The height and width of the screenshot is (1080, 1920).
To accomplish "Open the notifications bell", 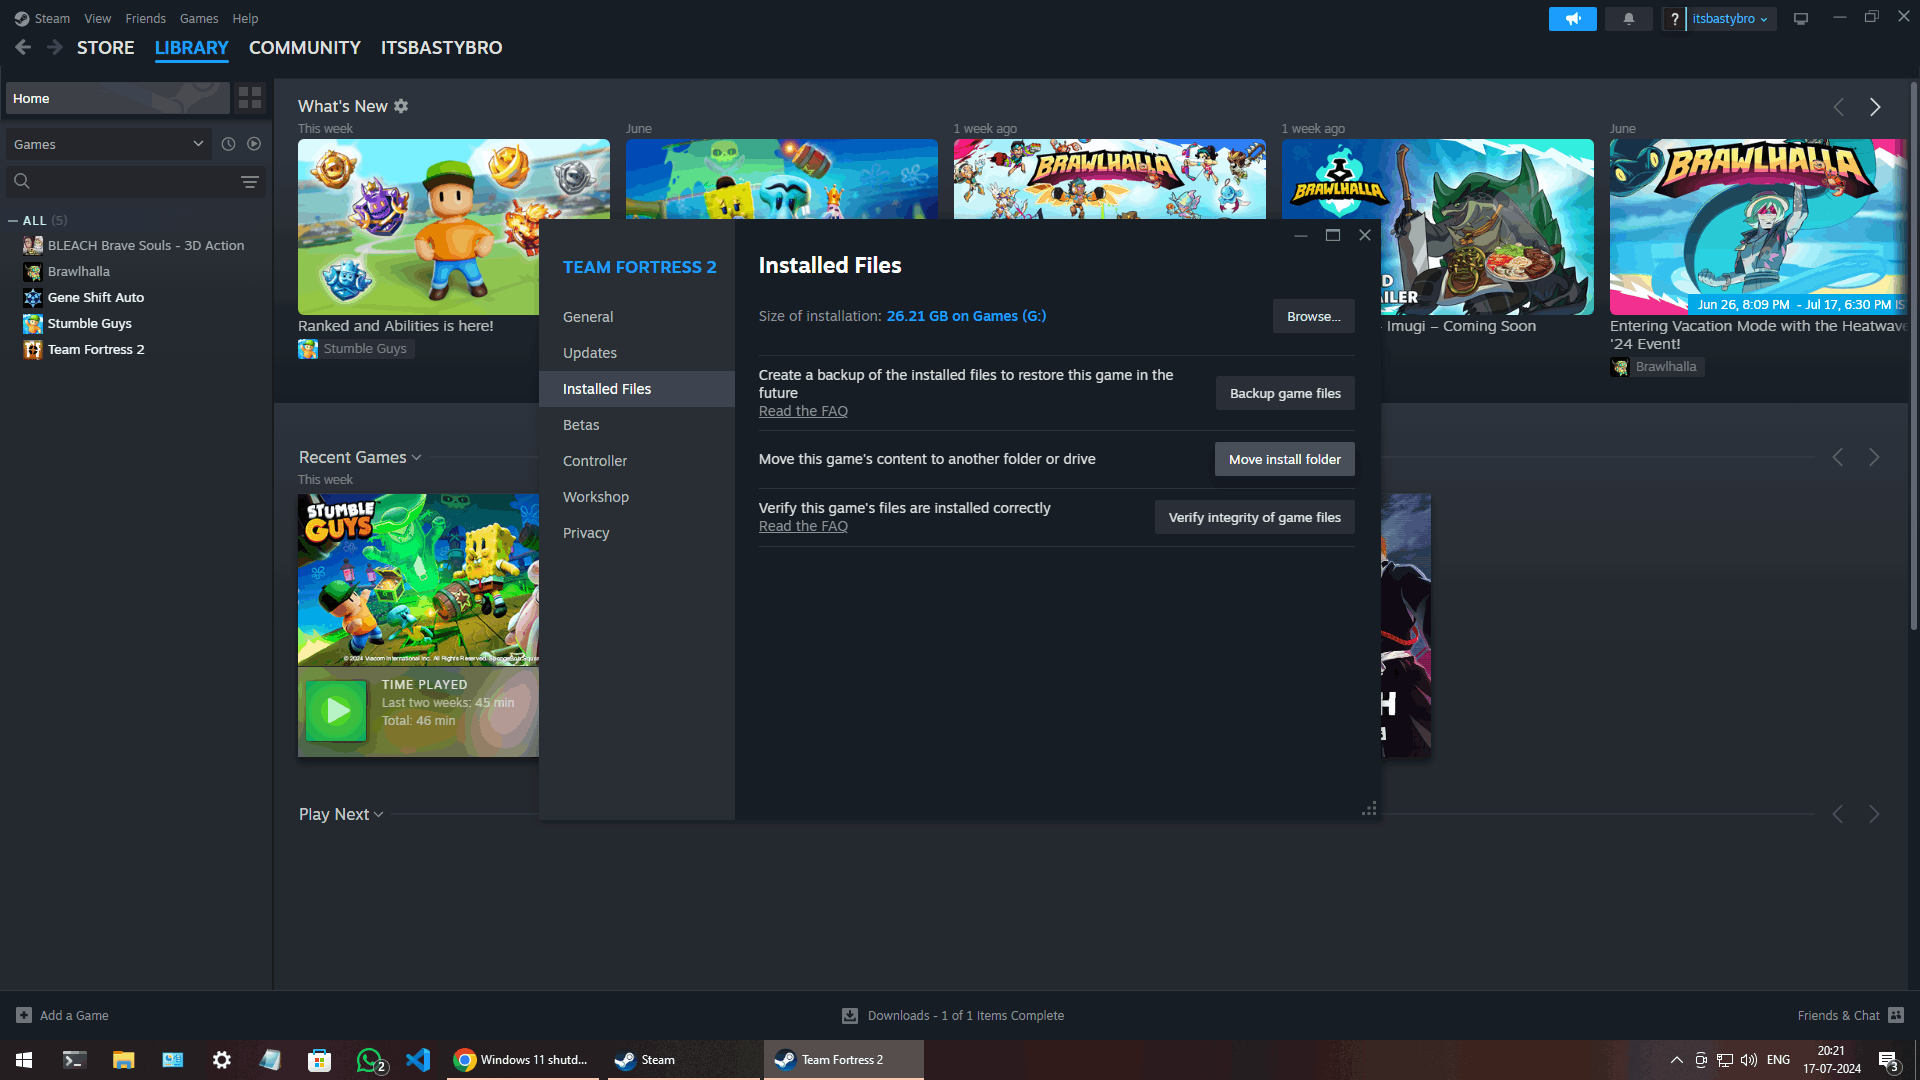I will click(x=1628, y=19).
